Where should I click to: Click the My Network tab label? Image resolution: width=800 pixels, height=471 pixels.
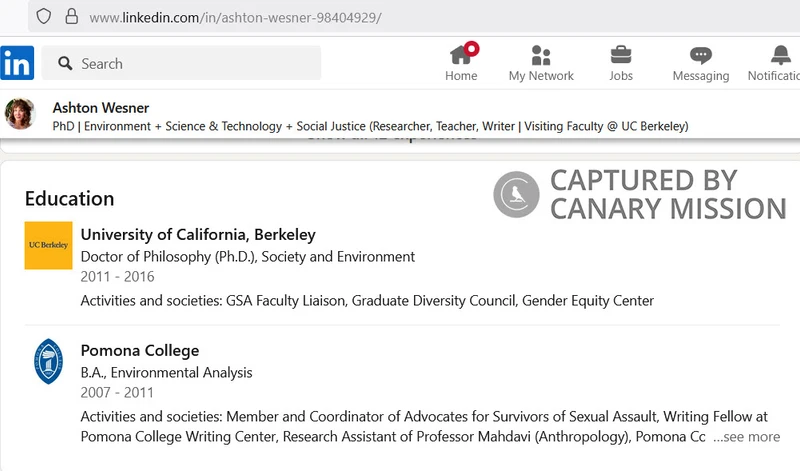pos(541,76)
